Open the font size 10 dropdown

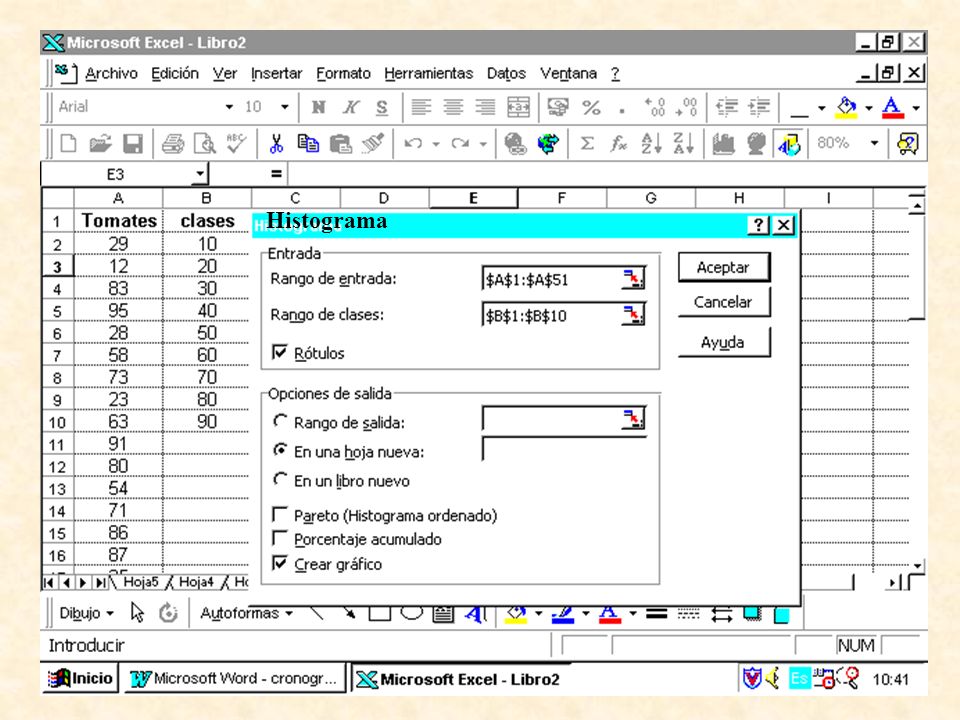285,107
